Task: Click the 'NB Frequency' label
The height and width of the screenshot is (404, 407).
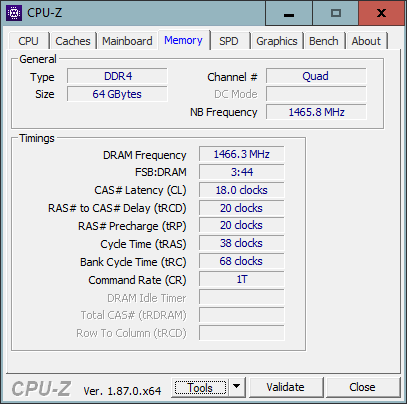Action: point(224,112)
